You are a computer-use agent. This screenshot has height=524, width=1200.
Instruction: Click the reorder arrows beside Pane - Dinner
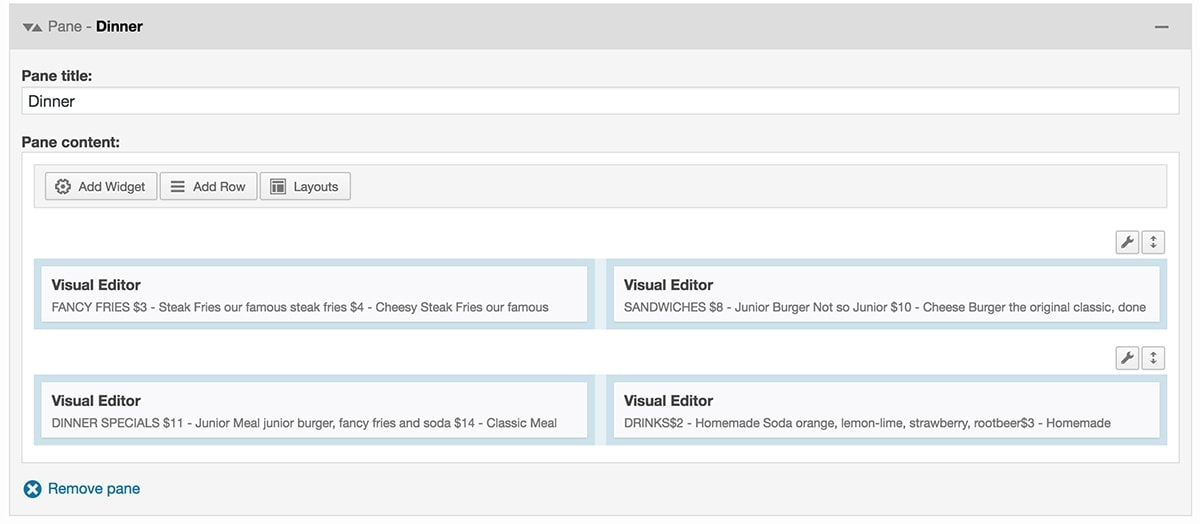33,27
